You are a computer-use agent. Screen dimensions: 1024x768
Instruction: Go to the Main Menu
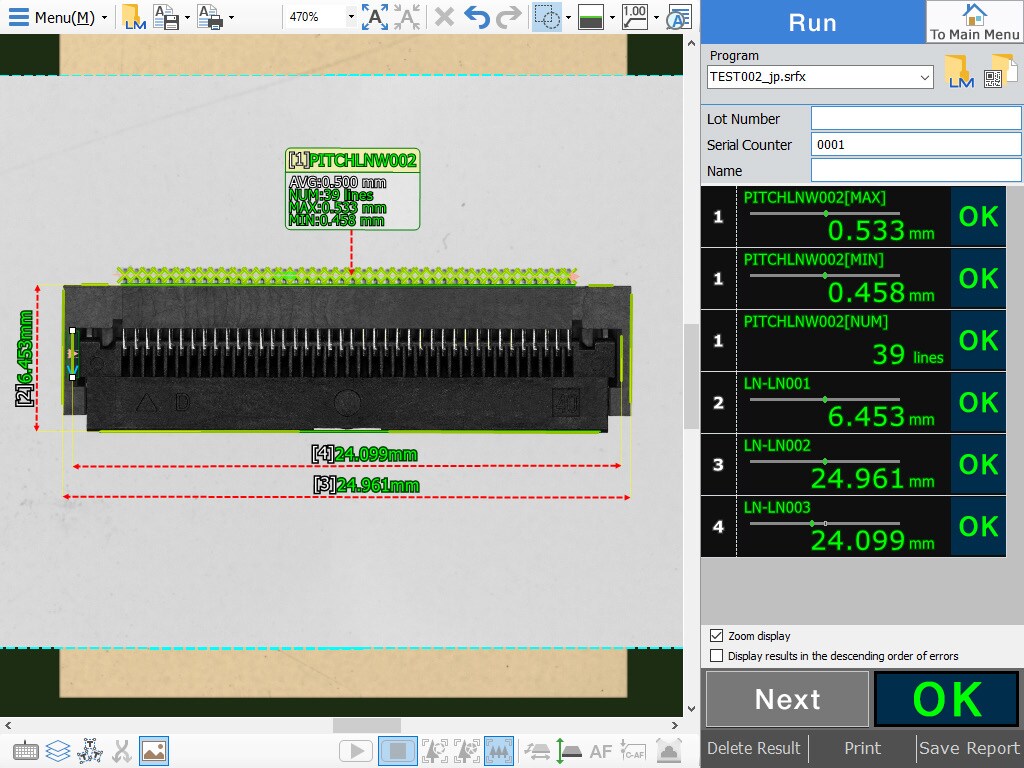tap(974, 22)
